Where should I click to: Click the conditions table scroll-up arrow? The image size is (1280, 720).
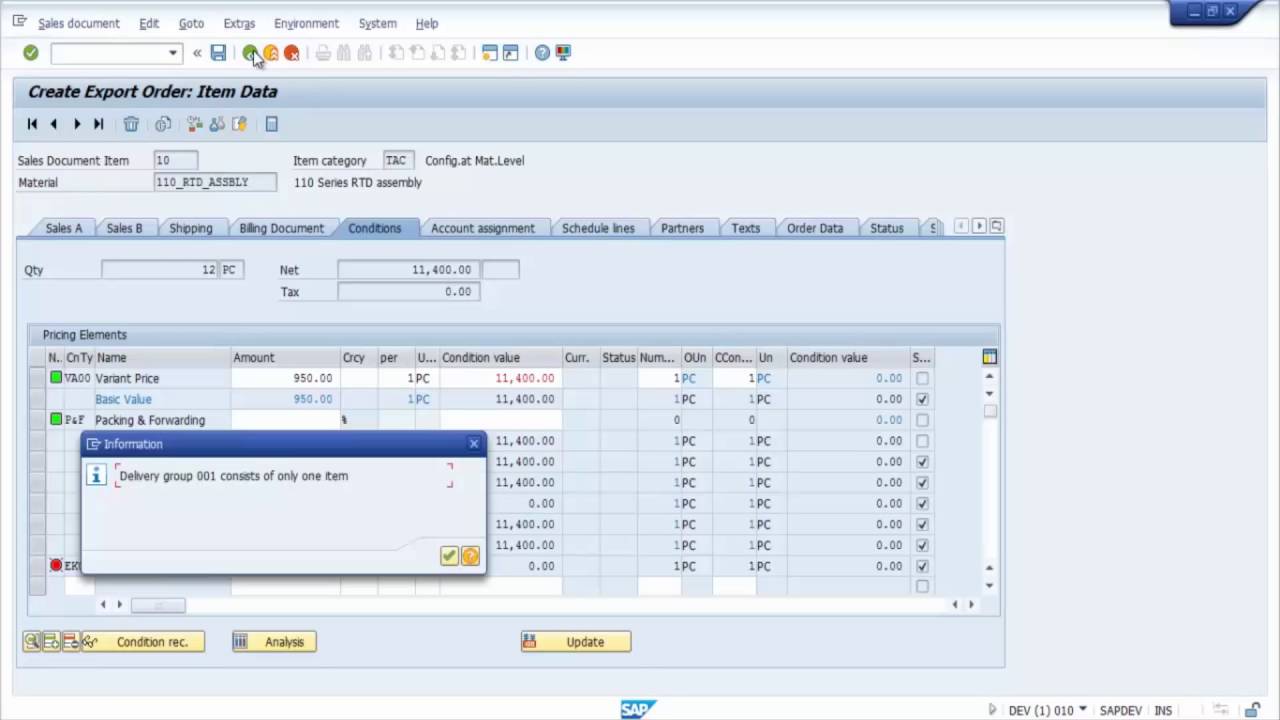[989, 377]
